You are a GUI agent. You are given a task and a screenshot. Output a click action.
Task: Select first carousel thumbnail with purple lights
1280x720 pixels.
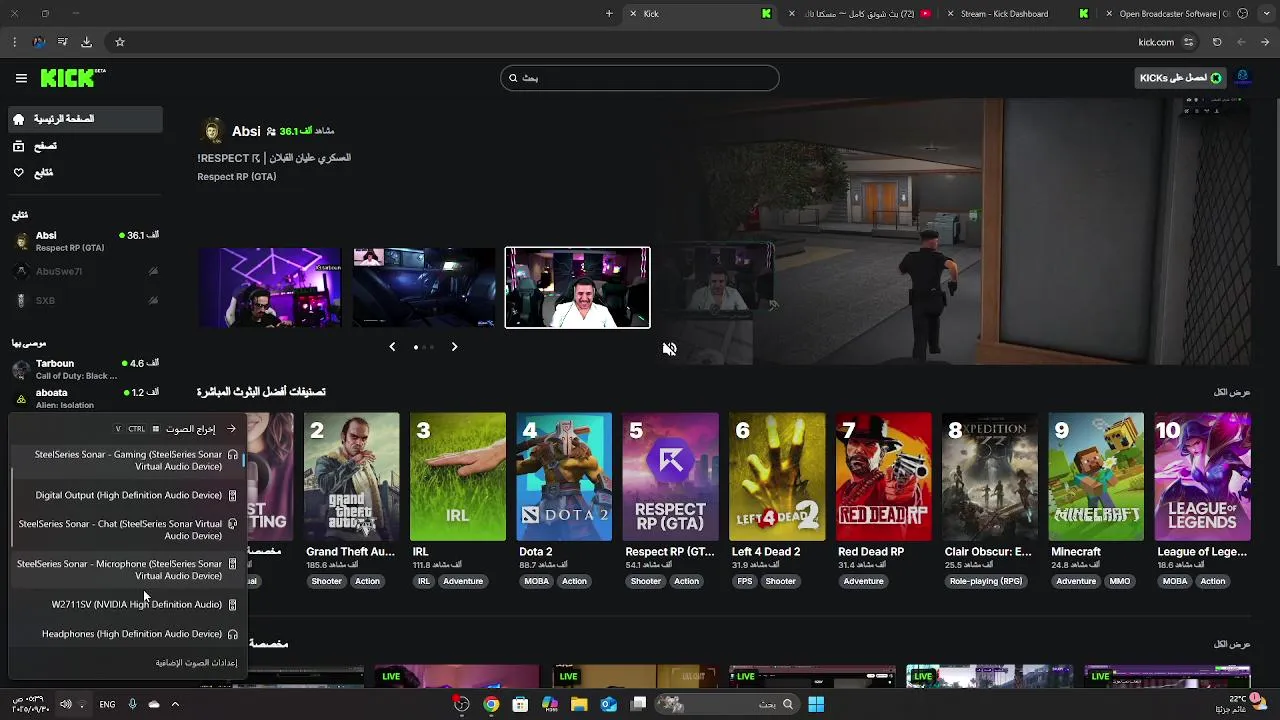point(270,287)
